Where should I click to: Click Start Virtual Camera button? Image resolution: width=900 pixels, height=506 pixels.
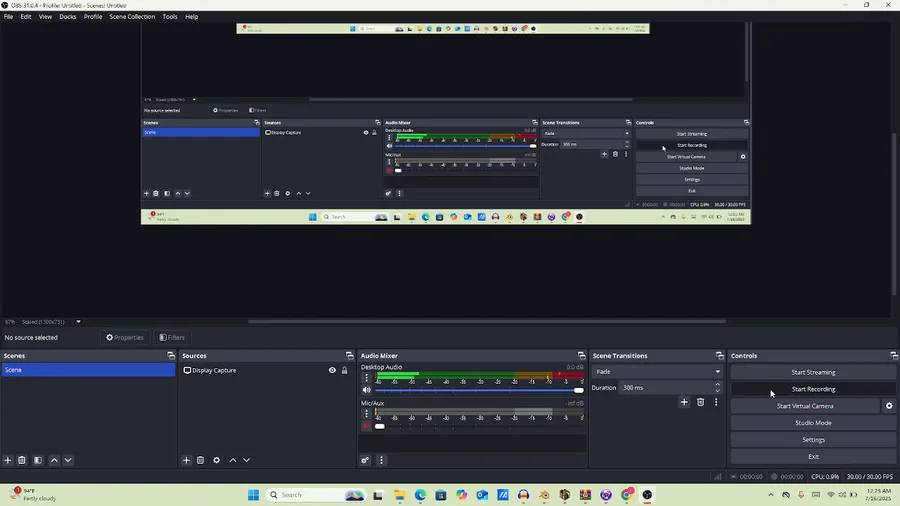point(805,406)
